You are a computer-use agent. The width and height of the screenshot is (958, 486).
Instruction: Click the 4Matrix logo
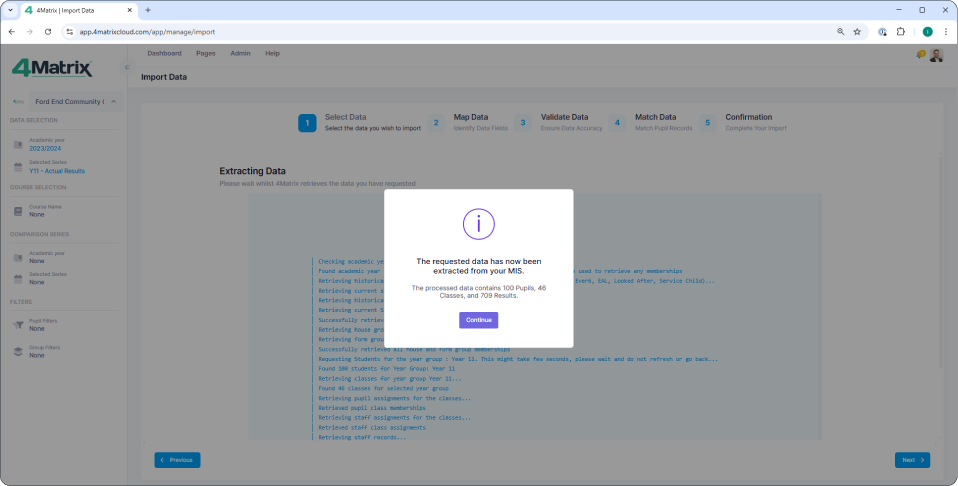52,68
